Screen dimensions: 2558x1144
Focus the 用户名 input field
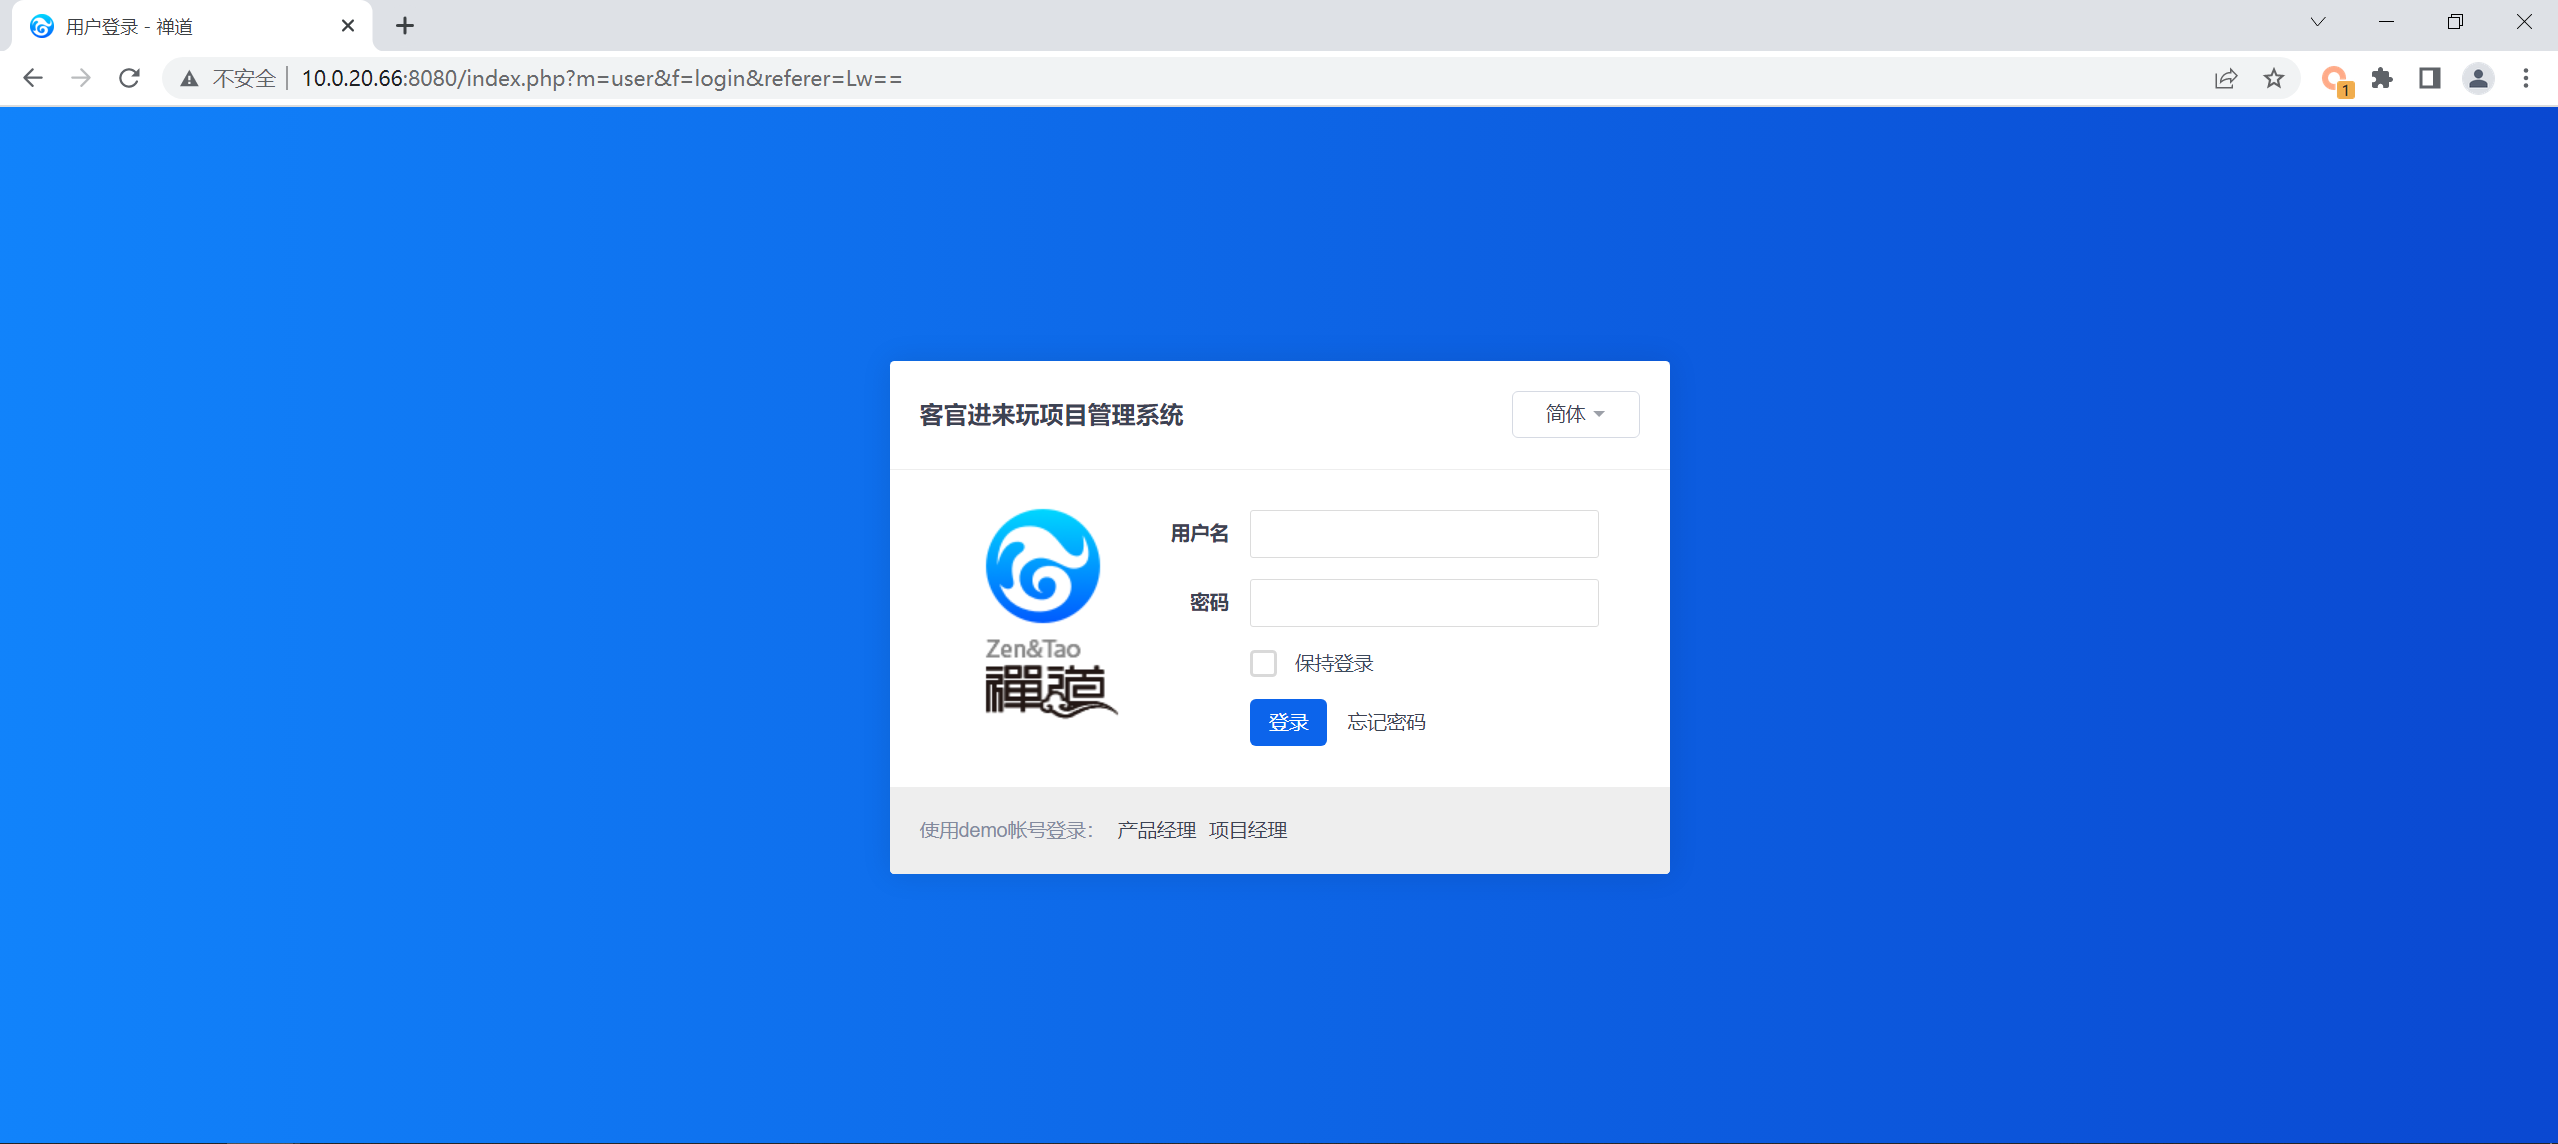coord(1424,534)
